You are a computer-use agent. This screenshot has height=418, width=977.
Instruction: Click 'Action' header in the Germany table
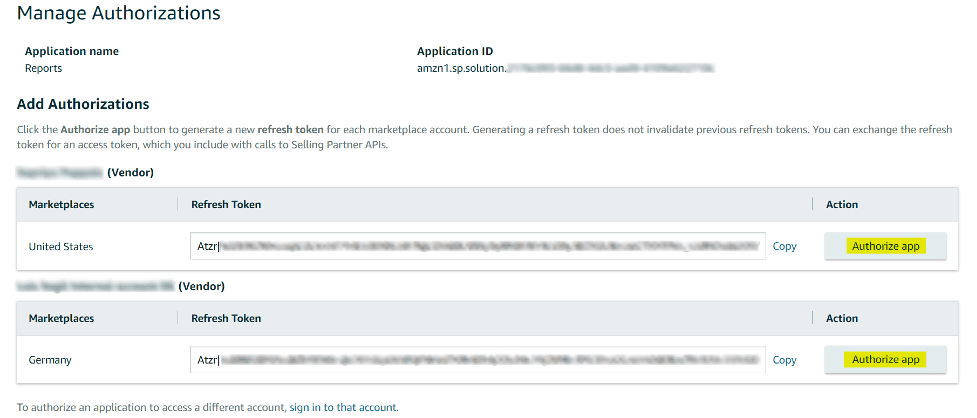842,318
